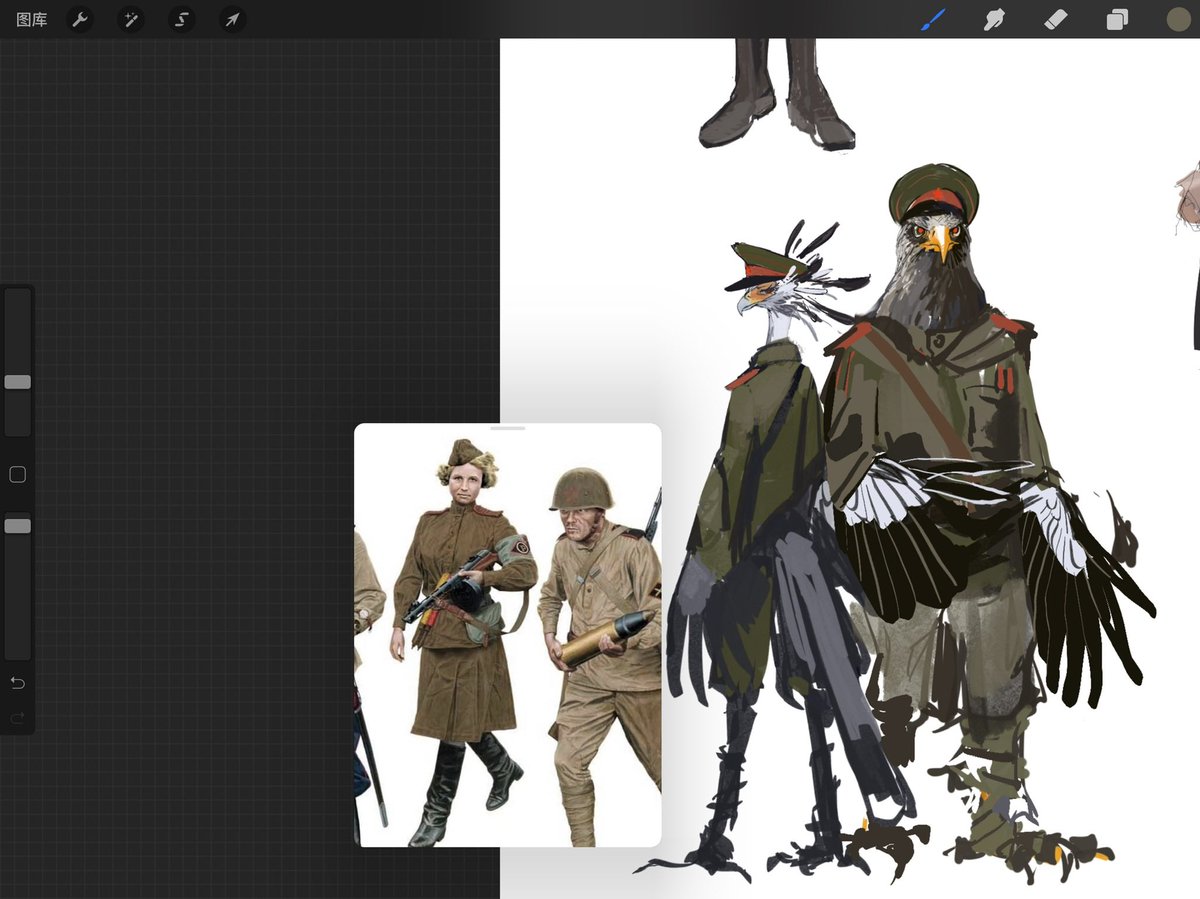Screen dimensions: 1200x899
Task: Click the reference window grab handle
Action: (x=508, y=428)
